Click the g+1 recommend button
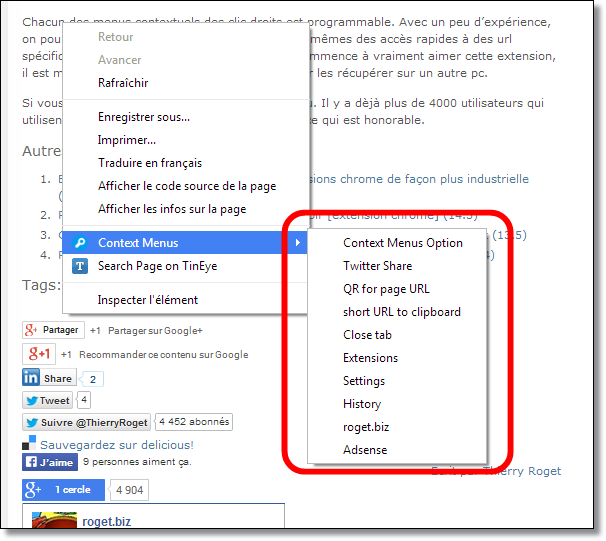Image resolution: width=606 pixels, height=541 pixels. (x=39, y=354)
